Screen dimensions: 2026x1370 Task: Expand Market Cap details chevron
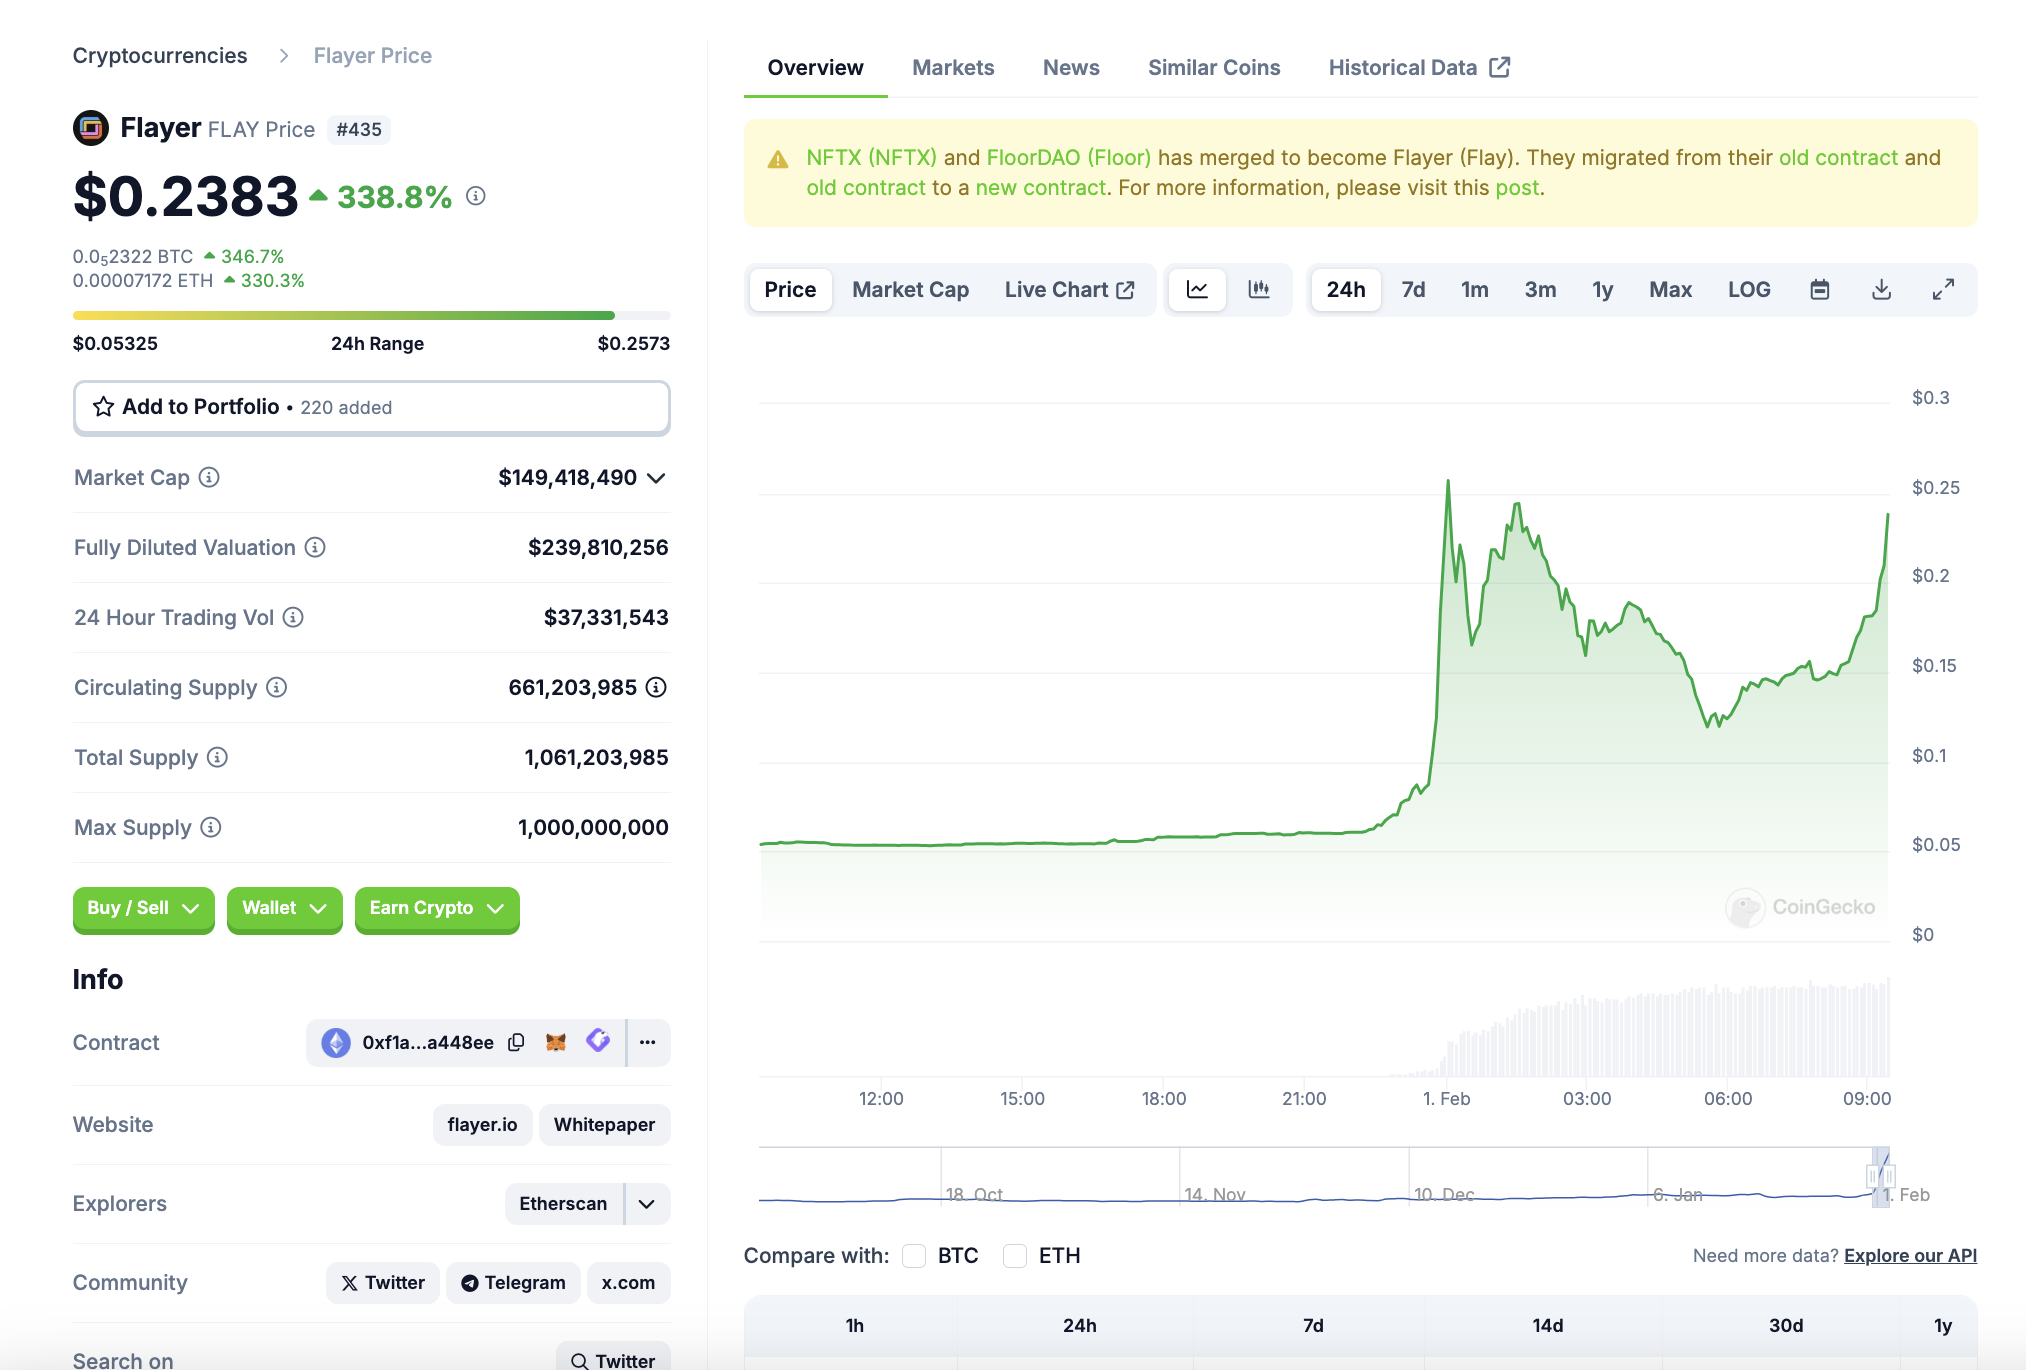[656, 478]
